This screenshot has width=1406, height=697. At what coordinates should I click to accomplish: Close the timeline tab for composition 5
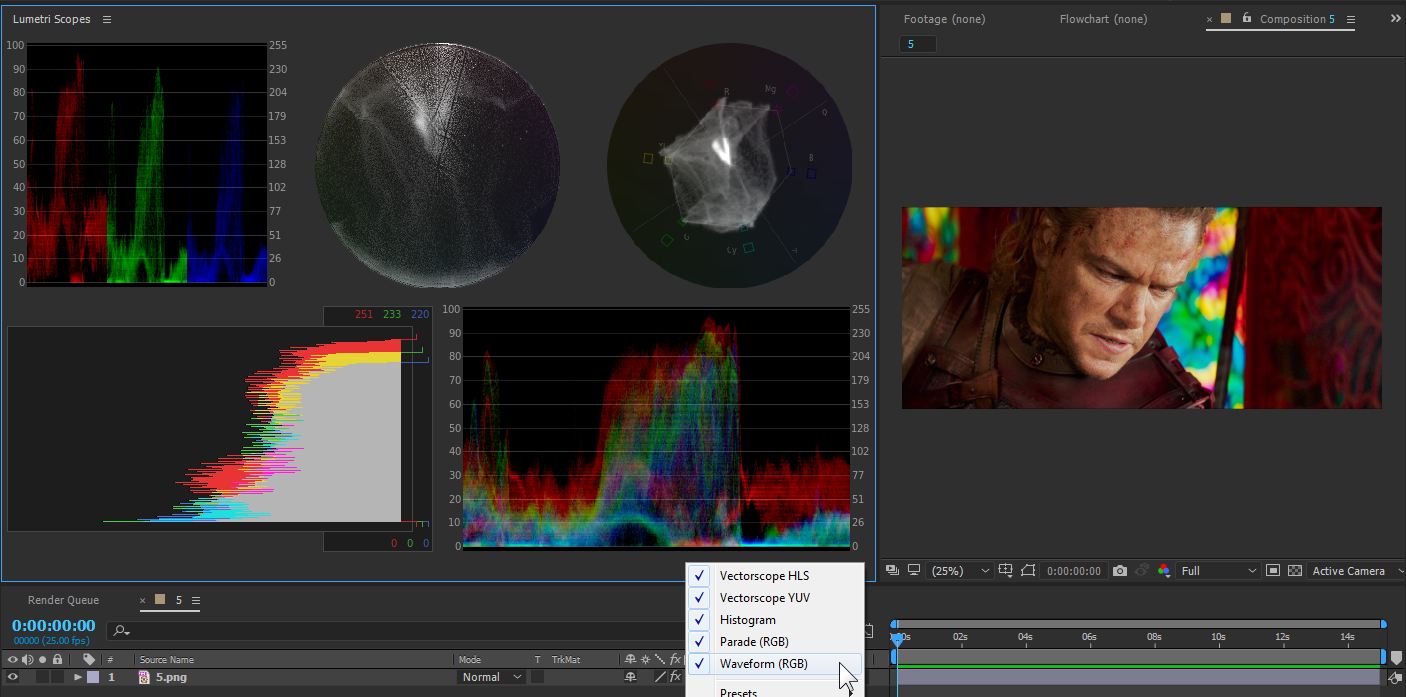(x=142, y=600)
